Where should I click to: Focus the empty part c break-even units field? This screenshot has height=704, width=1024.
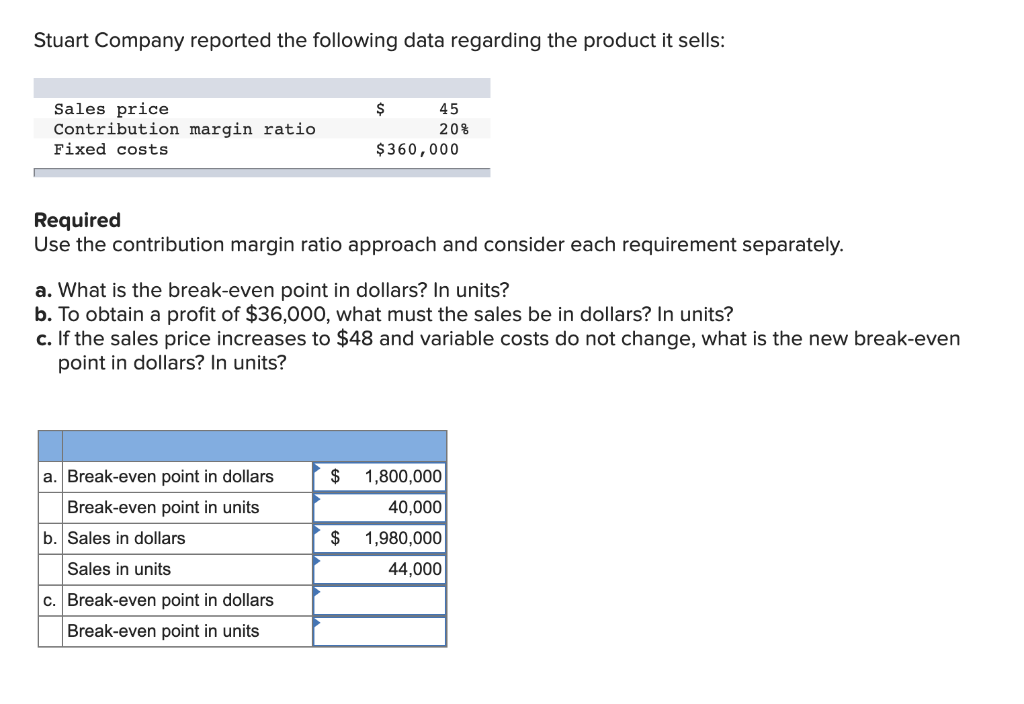point(380,632)
